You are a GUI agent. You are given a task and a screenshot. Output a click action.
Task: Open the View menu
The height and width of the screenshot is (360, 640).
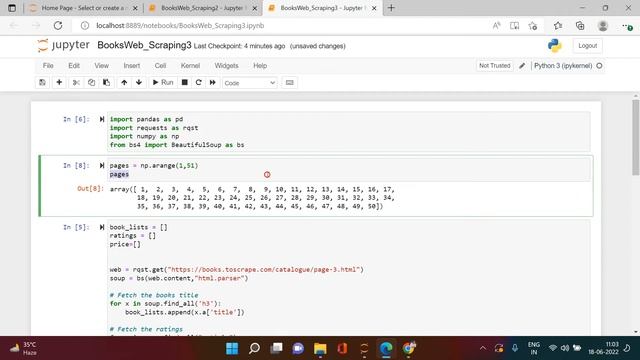(x=102, y=66)
